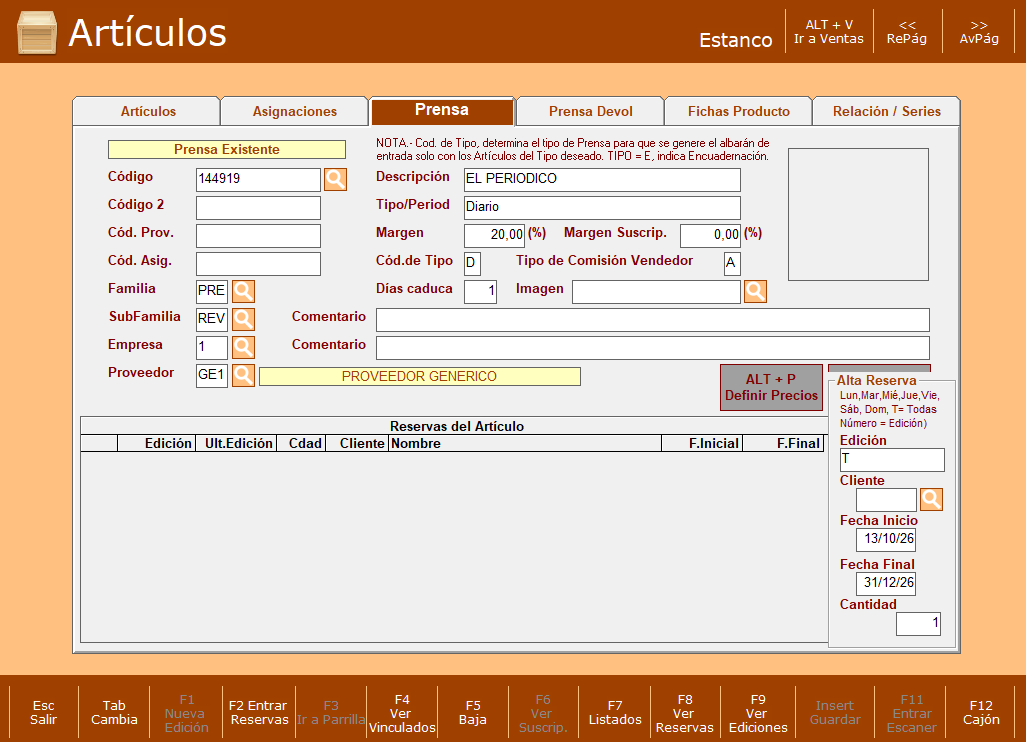Click the Código input field
Image resolution: width=1026 pixels, height=742 pixels.
tap(258, 179)
